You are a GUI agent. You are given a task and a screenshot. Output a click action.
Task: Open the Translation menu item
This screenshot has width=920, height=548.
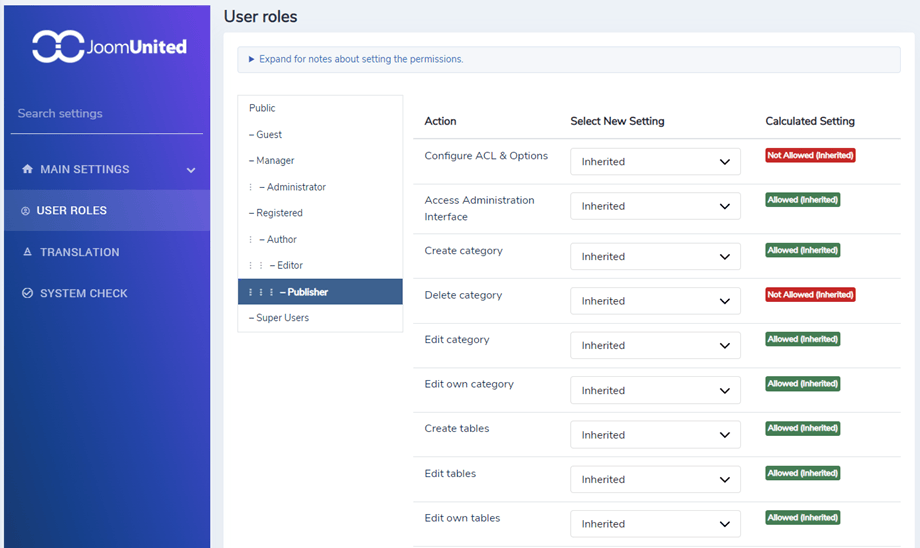click(79, 252)
